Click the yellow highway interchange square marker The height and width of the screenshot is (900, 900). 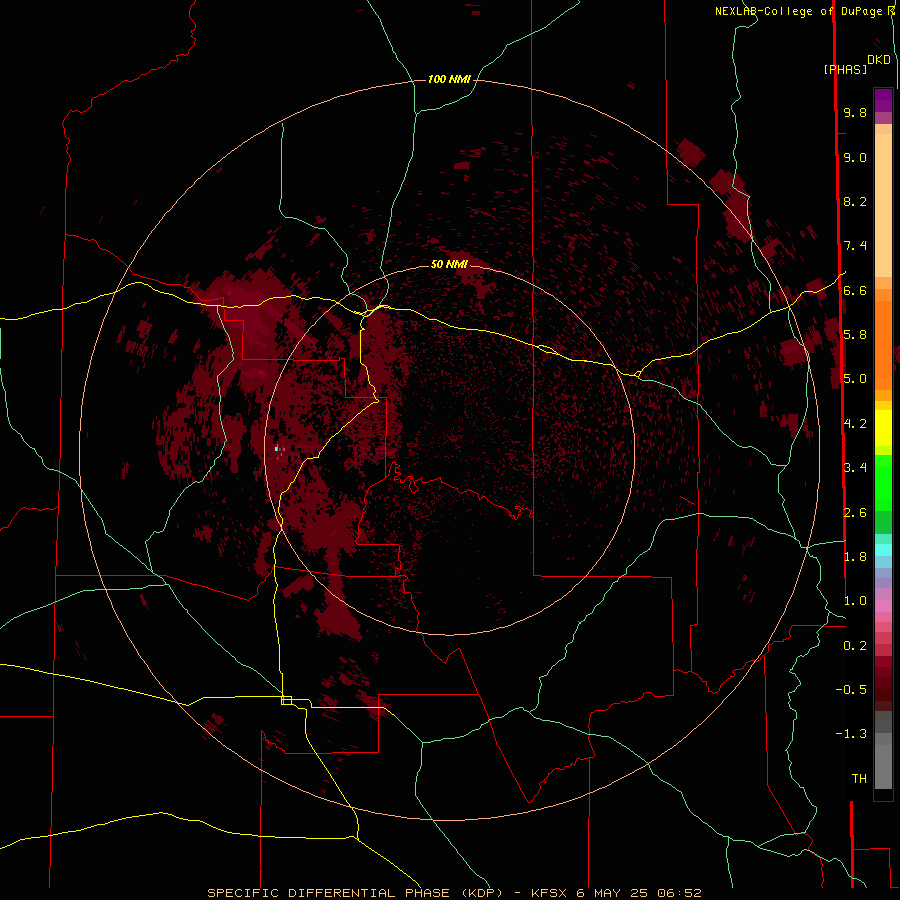(286, 700)
